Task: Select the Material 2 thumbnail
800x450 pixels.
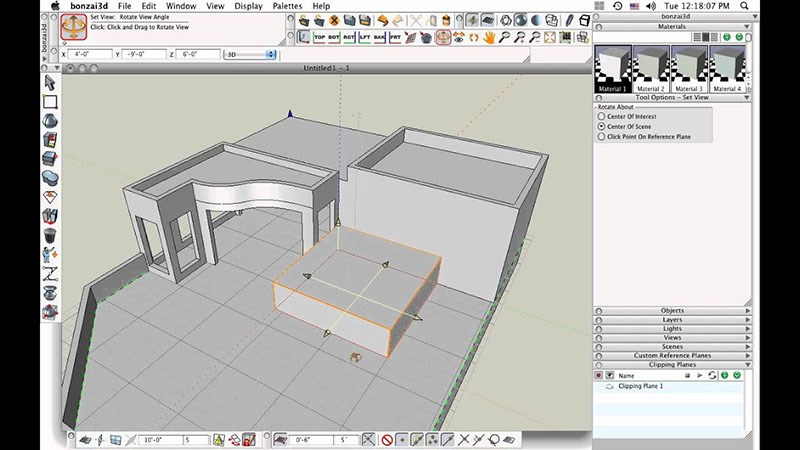Action: coord(651,69)
